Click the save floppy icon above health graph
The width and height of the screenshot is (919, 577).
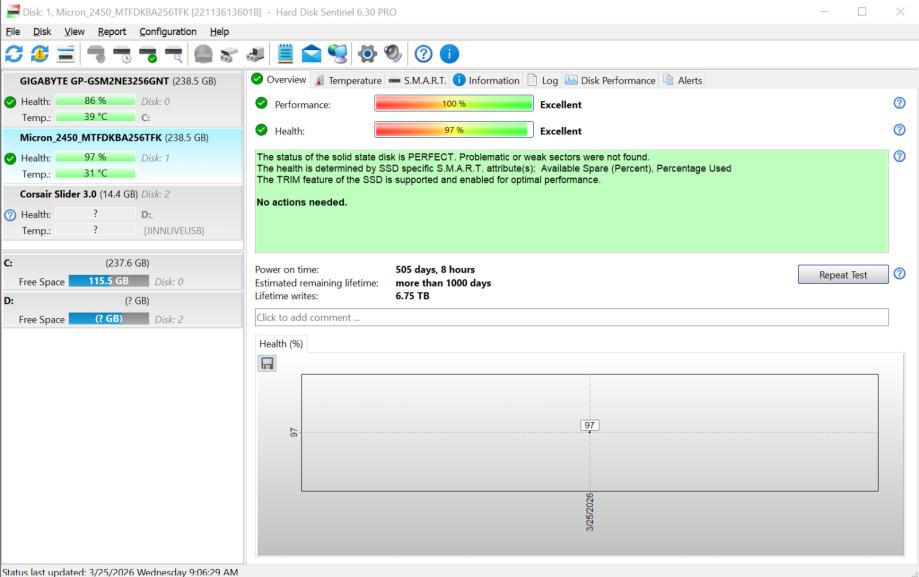click(267, 364)
